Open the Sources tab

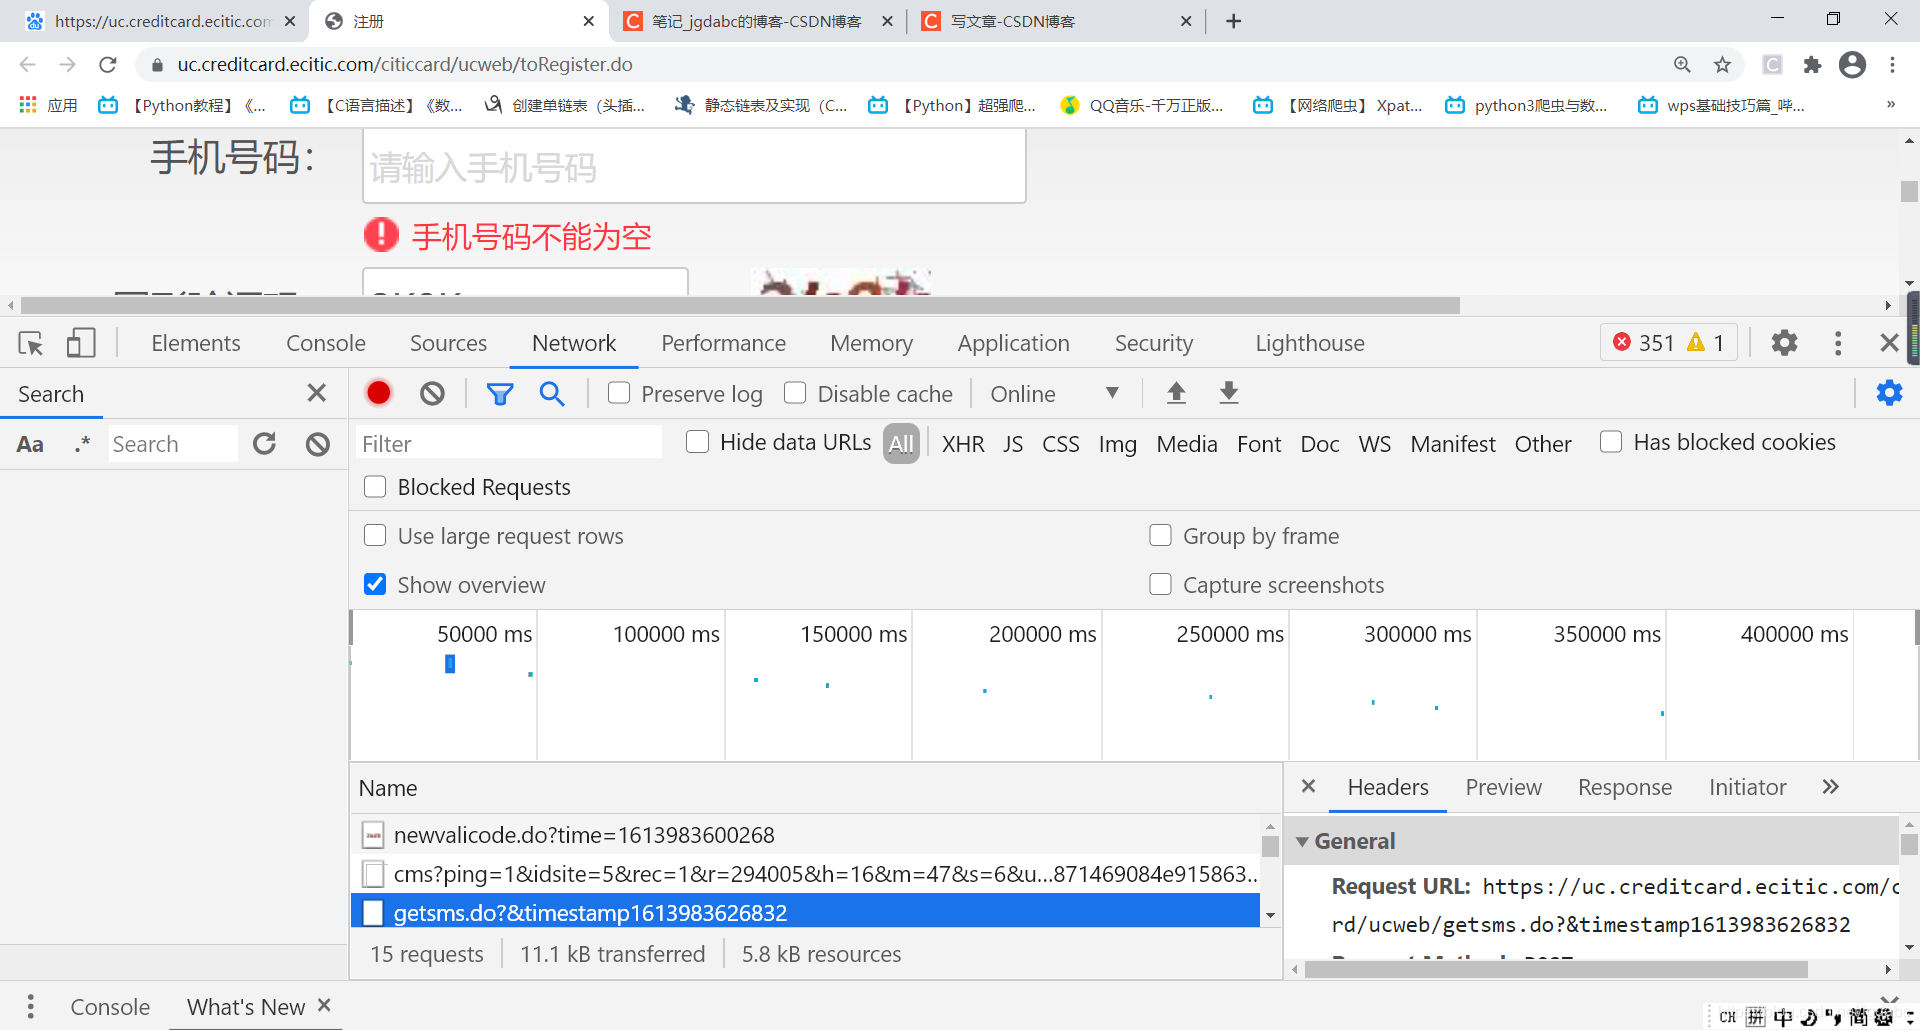click(448, 343)
